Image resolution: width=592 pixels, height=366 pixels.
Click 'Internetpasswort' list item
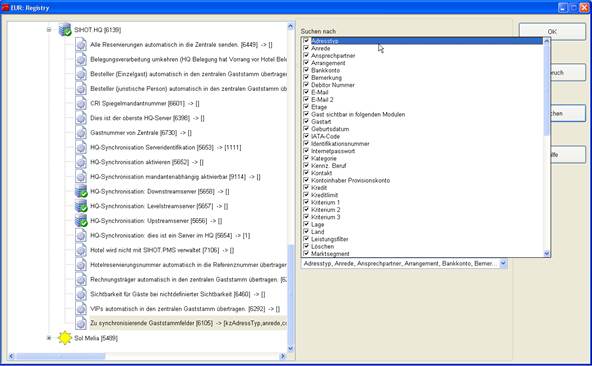pyautogui.click(x=333, y=151)
